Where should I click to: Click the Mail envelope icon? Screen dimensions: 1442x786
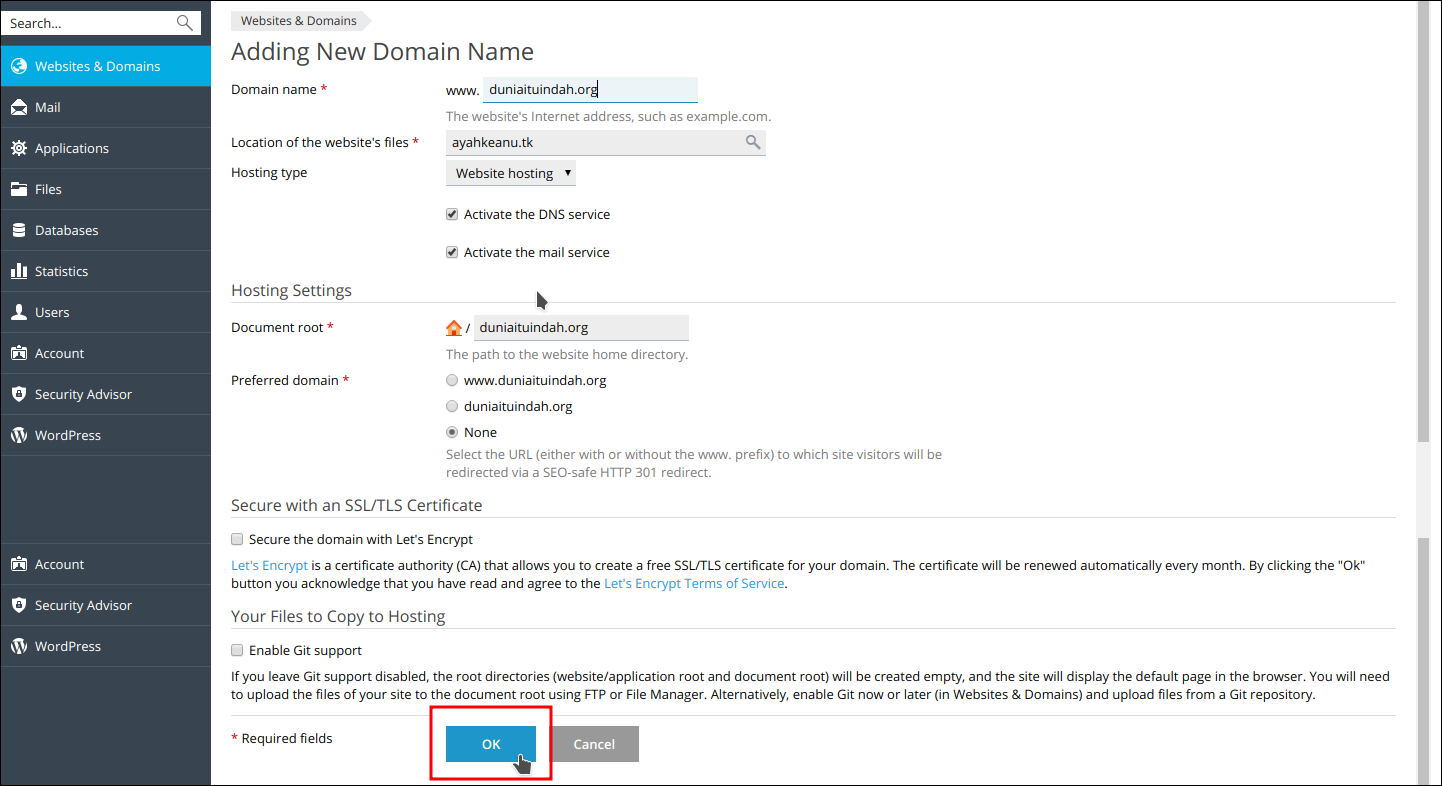tap(18, 107)
